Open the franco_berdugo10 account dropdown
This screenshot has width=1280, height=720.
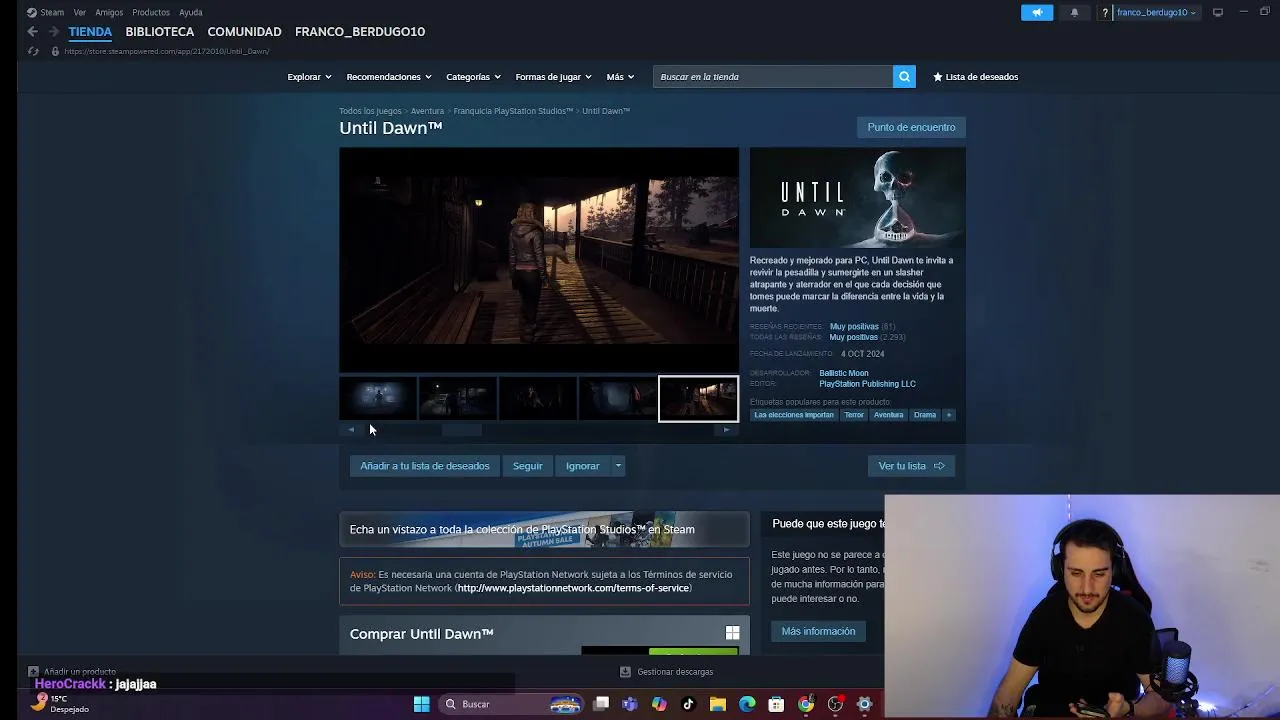click(x=1156, y=13)
